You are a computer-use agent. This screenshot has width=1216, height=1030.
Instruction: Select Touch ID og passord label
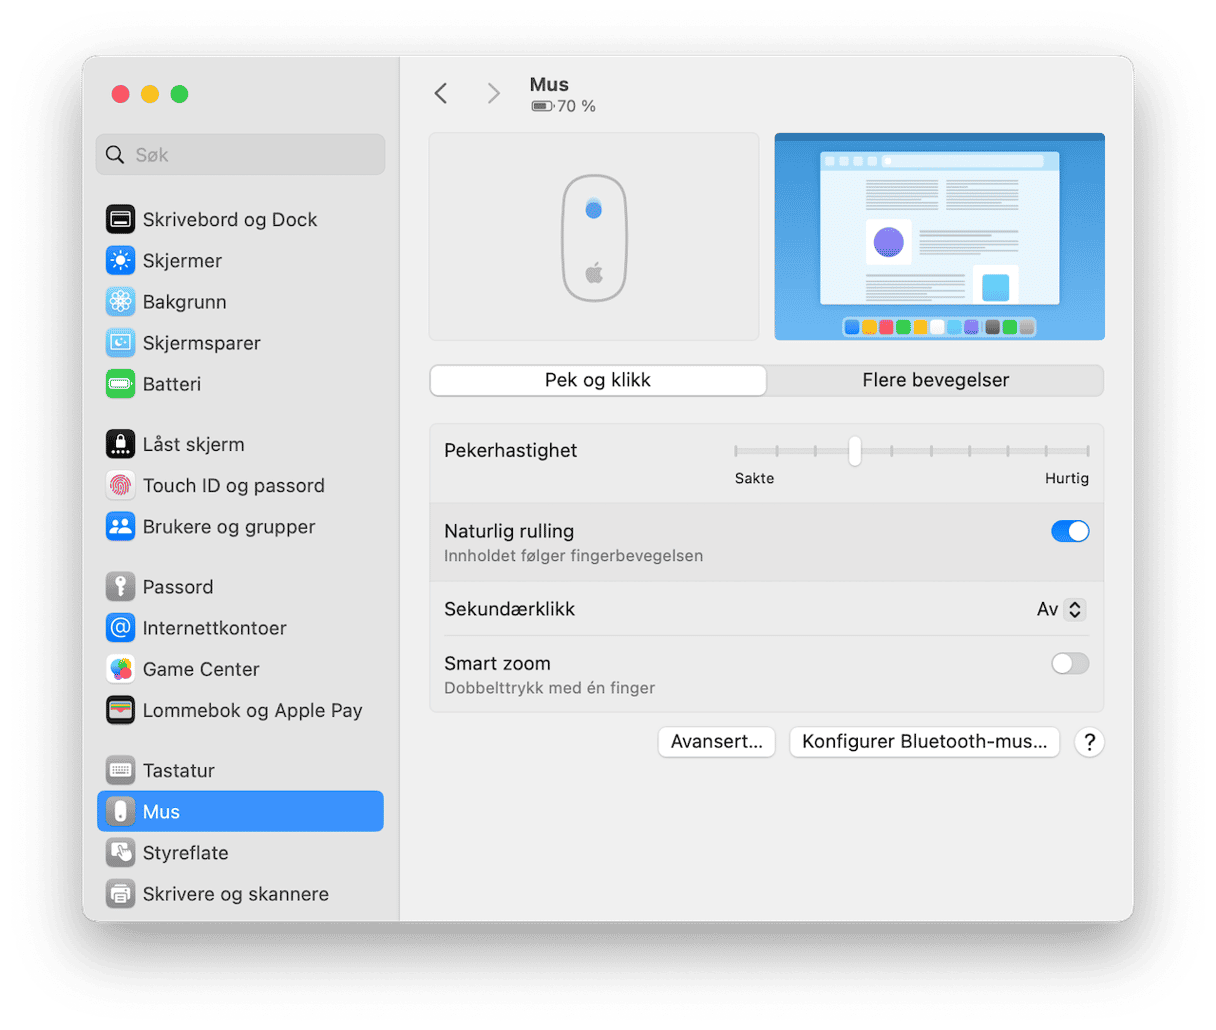tap(233, 485)
